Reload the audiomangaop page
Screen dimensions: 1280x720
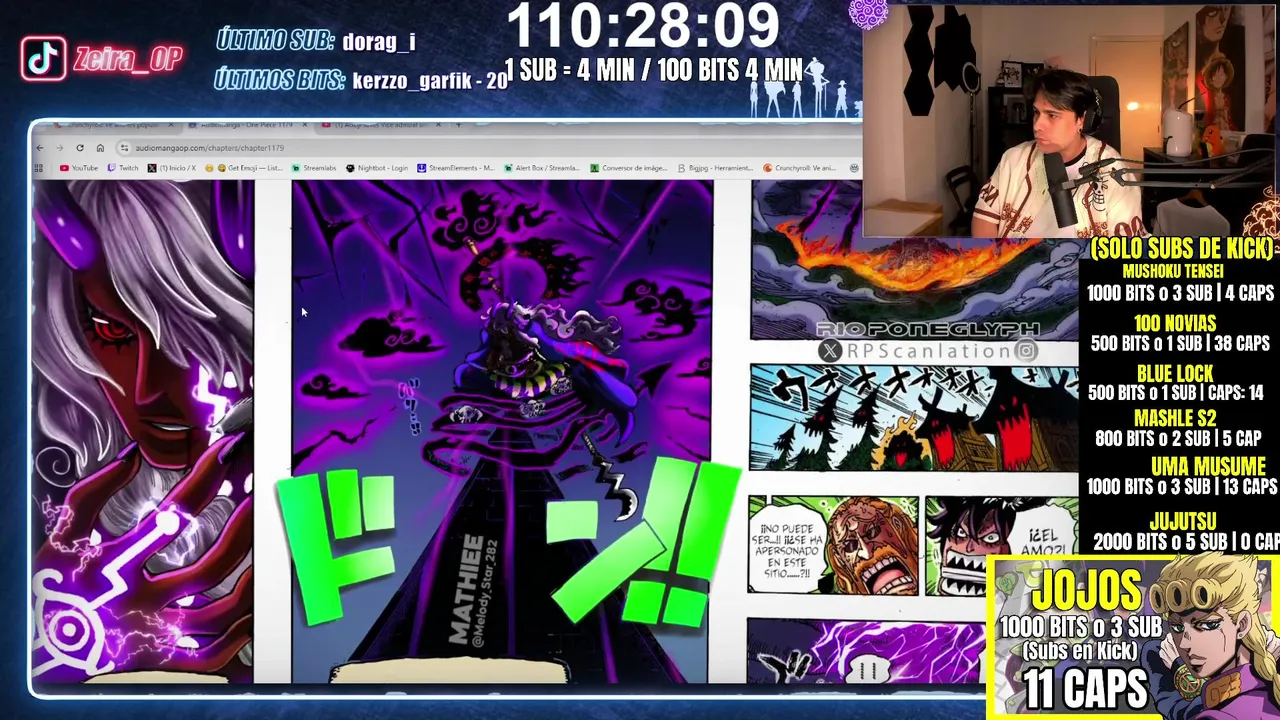tap(80, 148)
